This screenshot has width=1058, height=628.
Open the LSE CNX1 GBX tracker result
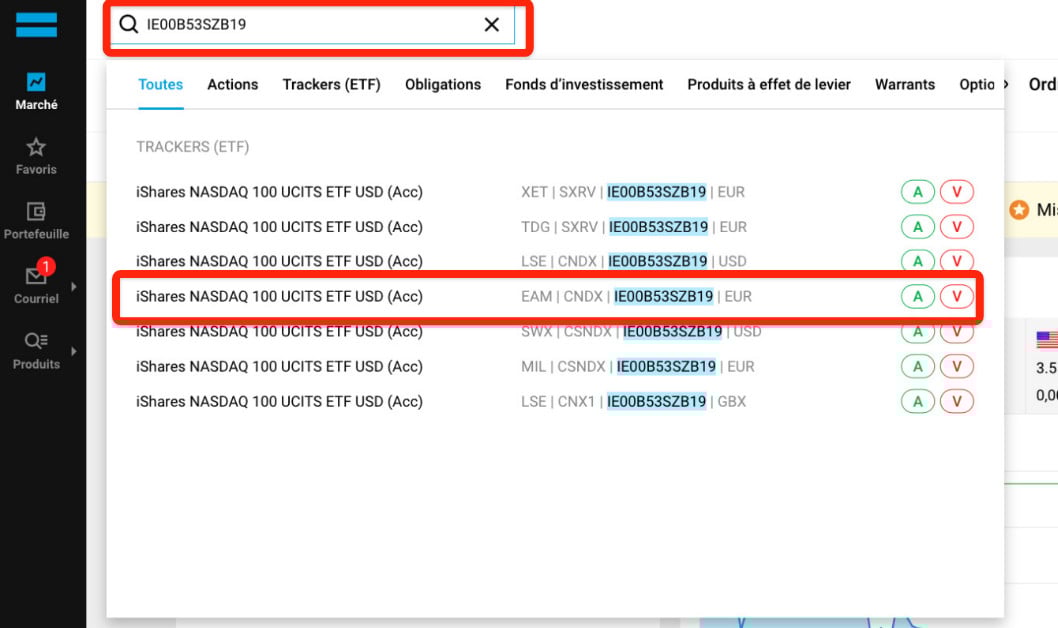pyautogui.click(x=279, y=402)
